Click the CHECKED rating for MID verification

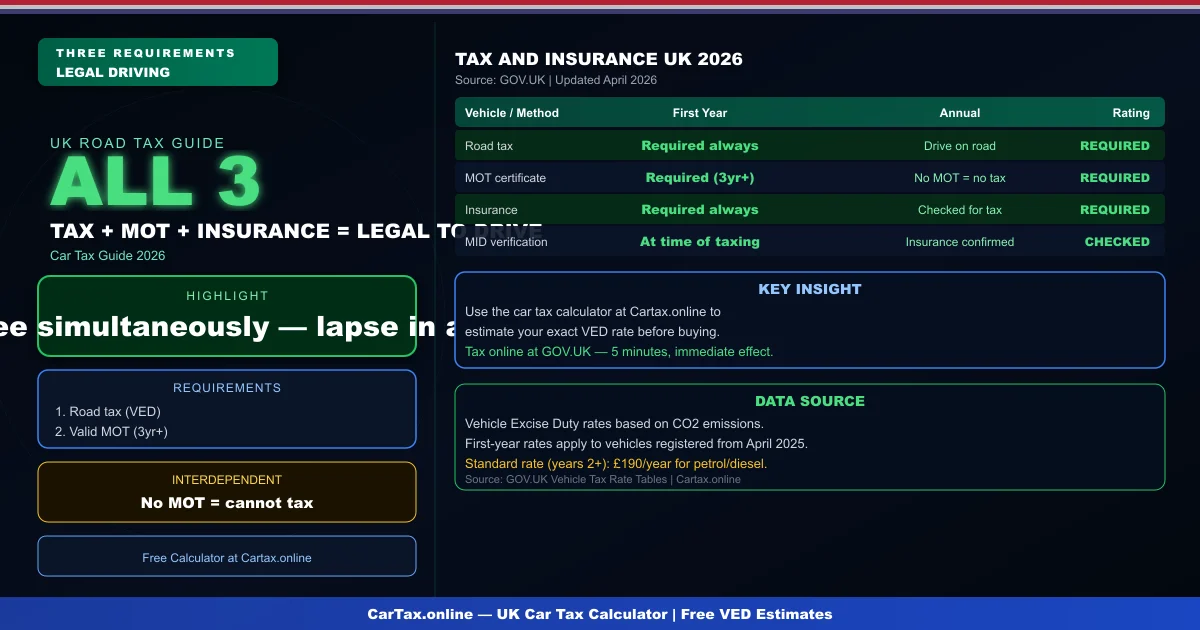[x=1117, y=241]
